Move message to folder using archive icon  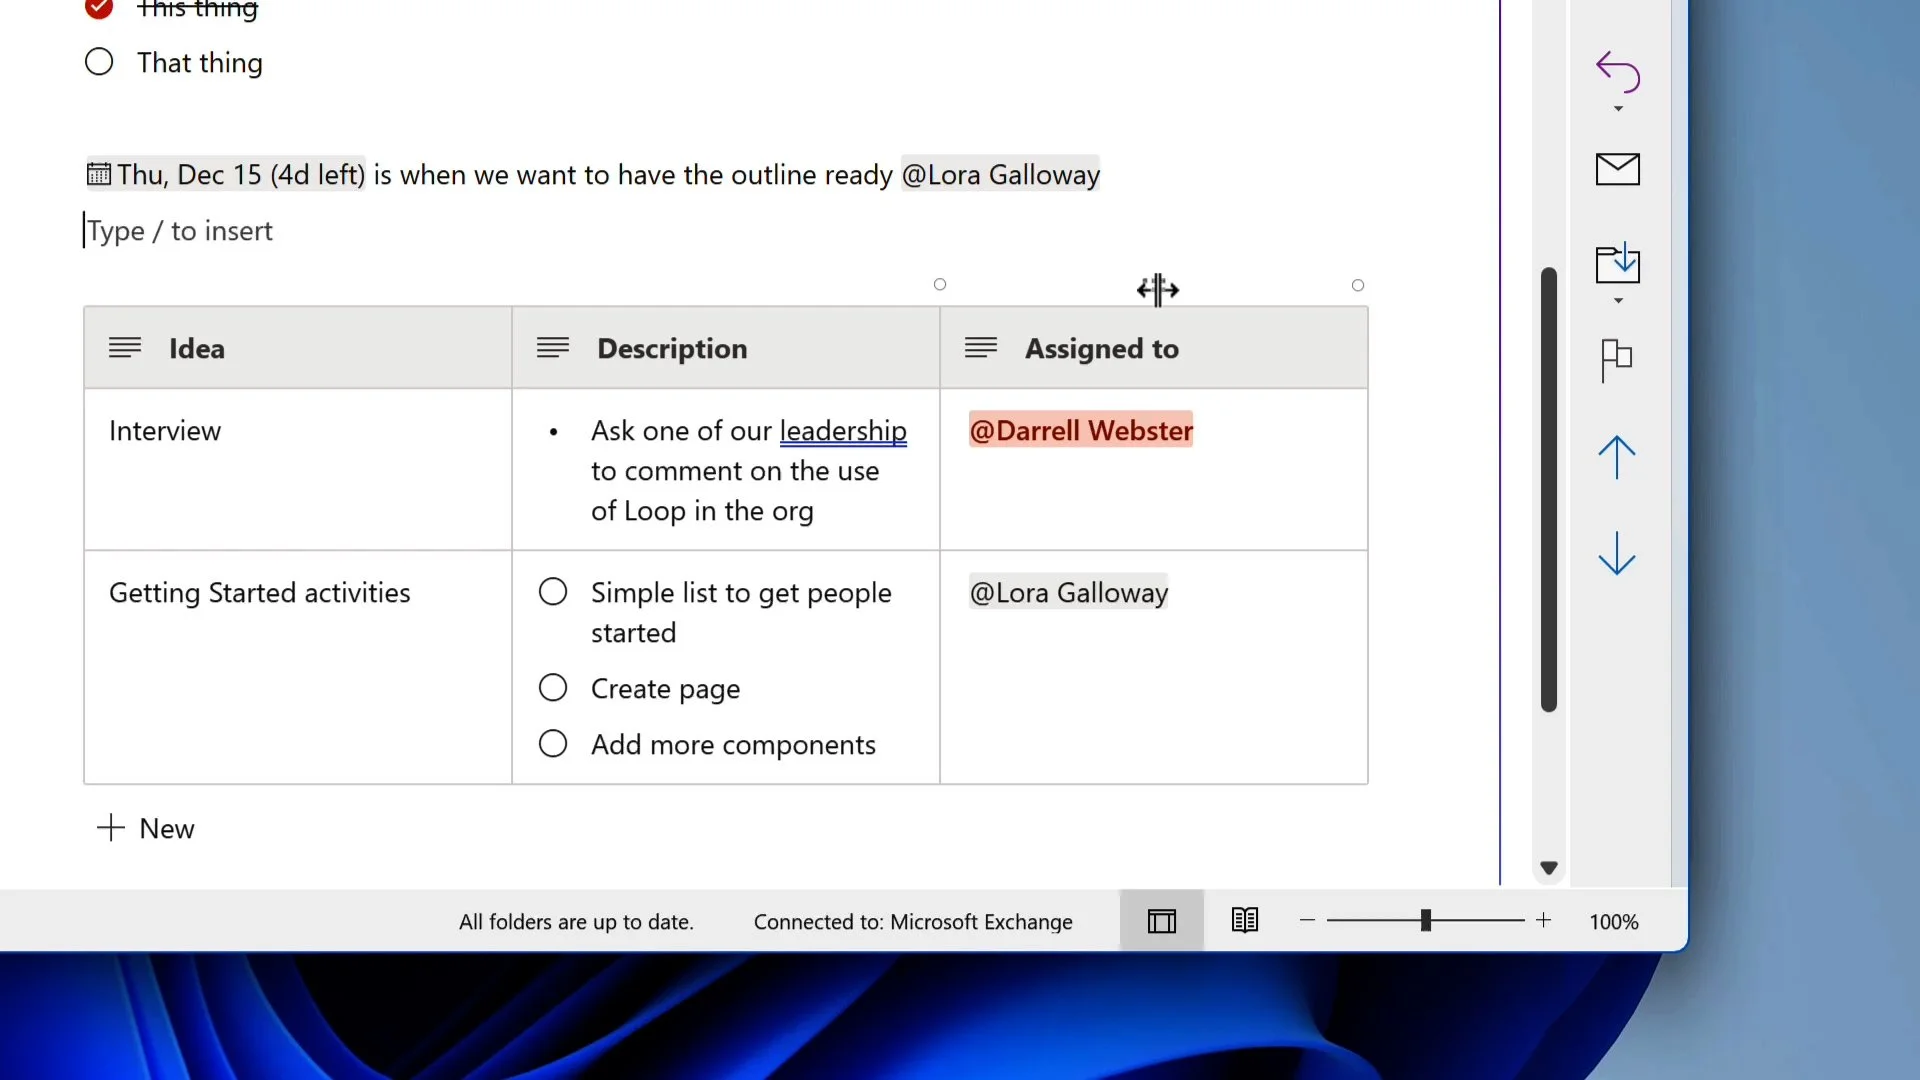click(1617, 263)
